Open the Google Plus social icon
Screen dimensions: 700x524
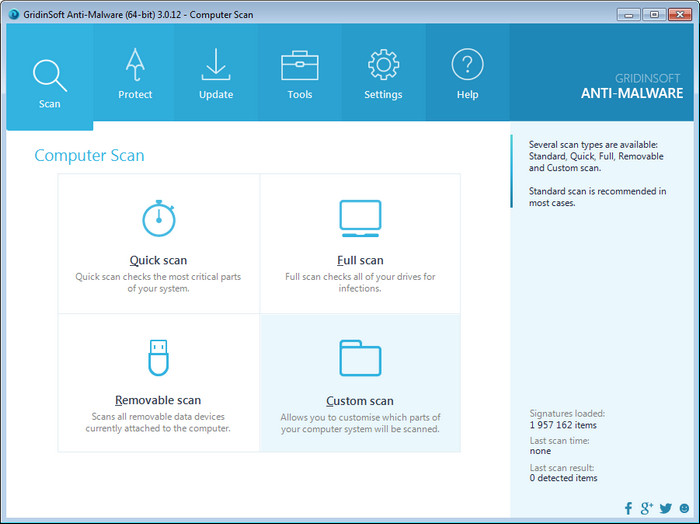[x=646, y=508]
